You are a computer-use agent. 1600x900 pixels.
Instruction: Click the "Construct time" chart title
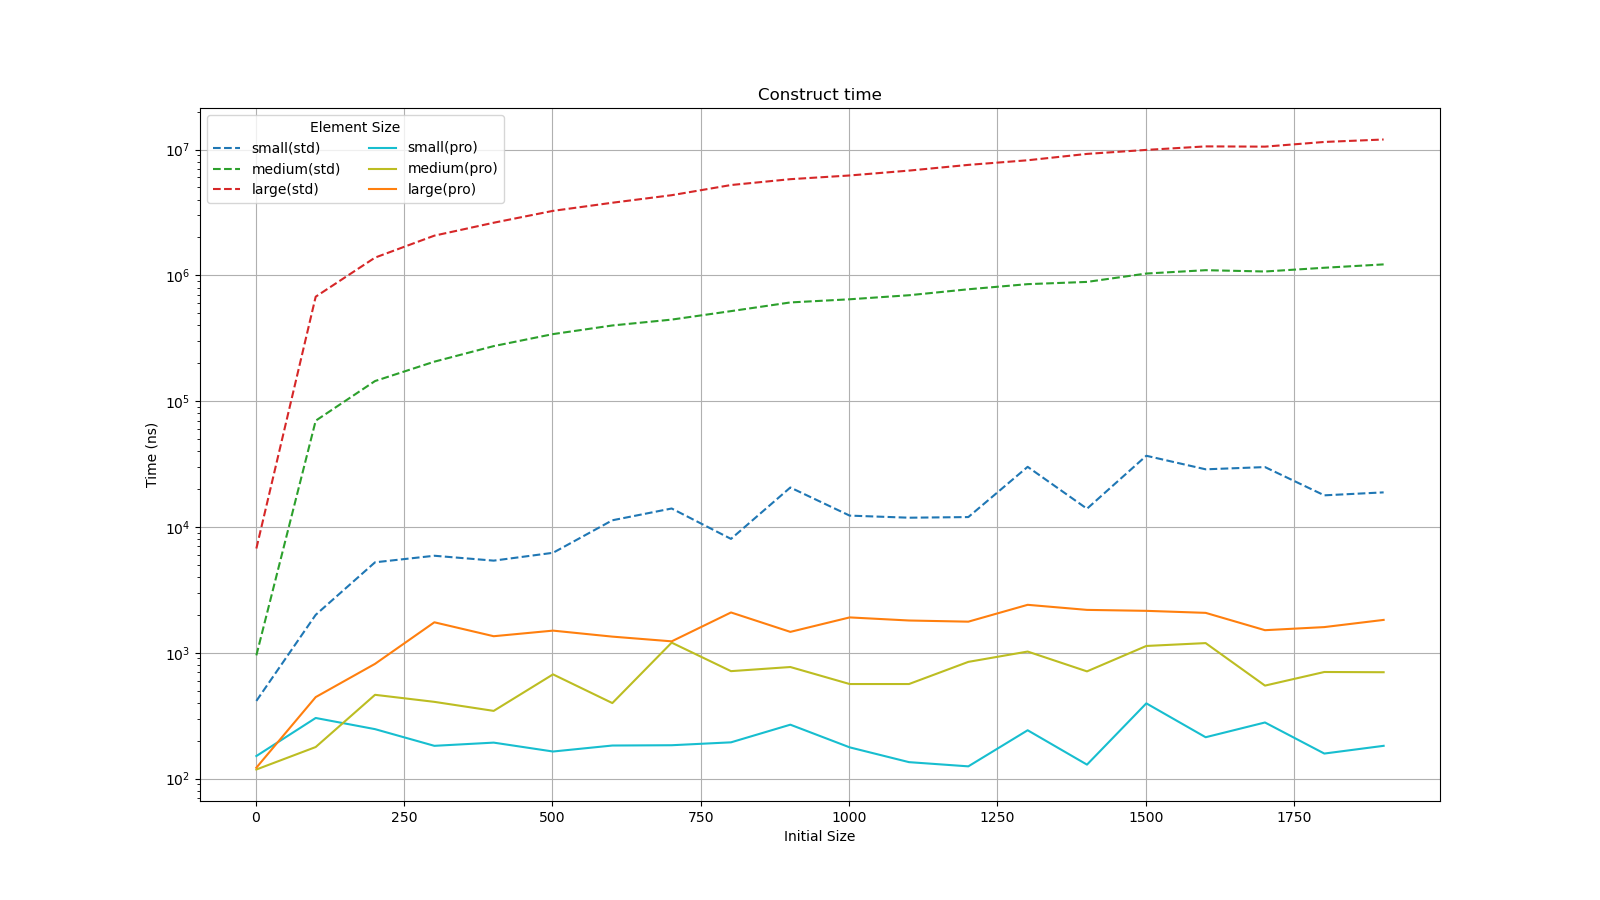pos(819,95)
